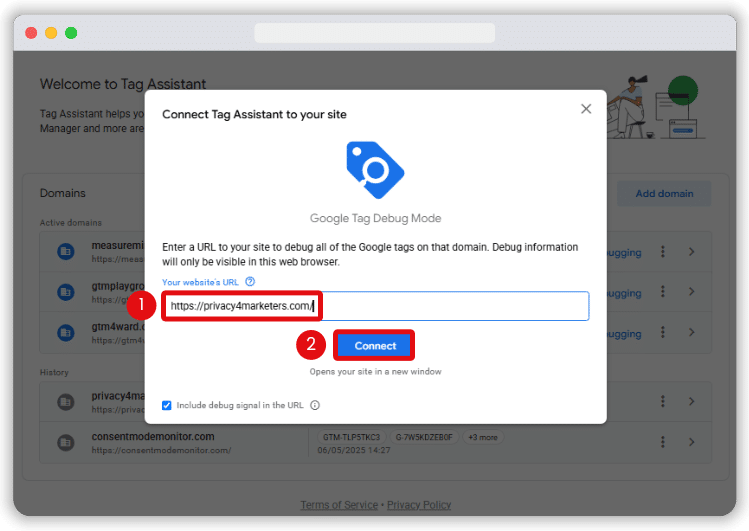Click the yellow minimize window button
749x531 pixels.
tap(51, 33)
